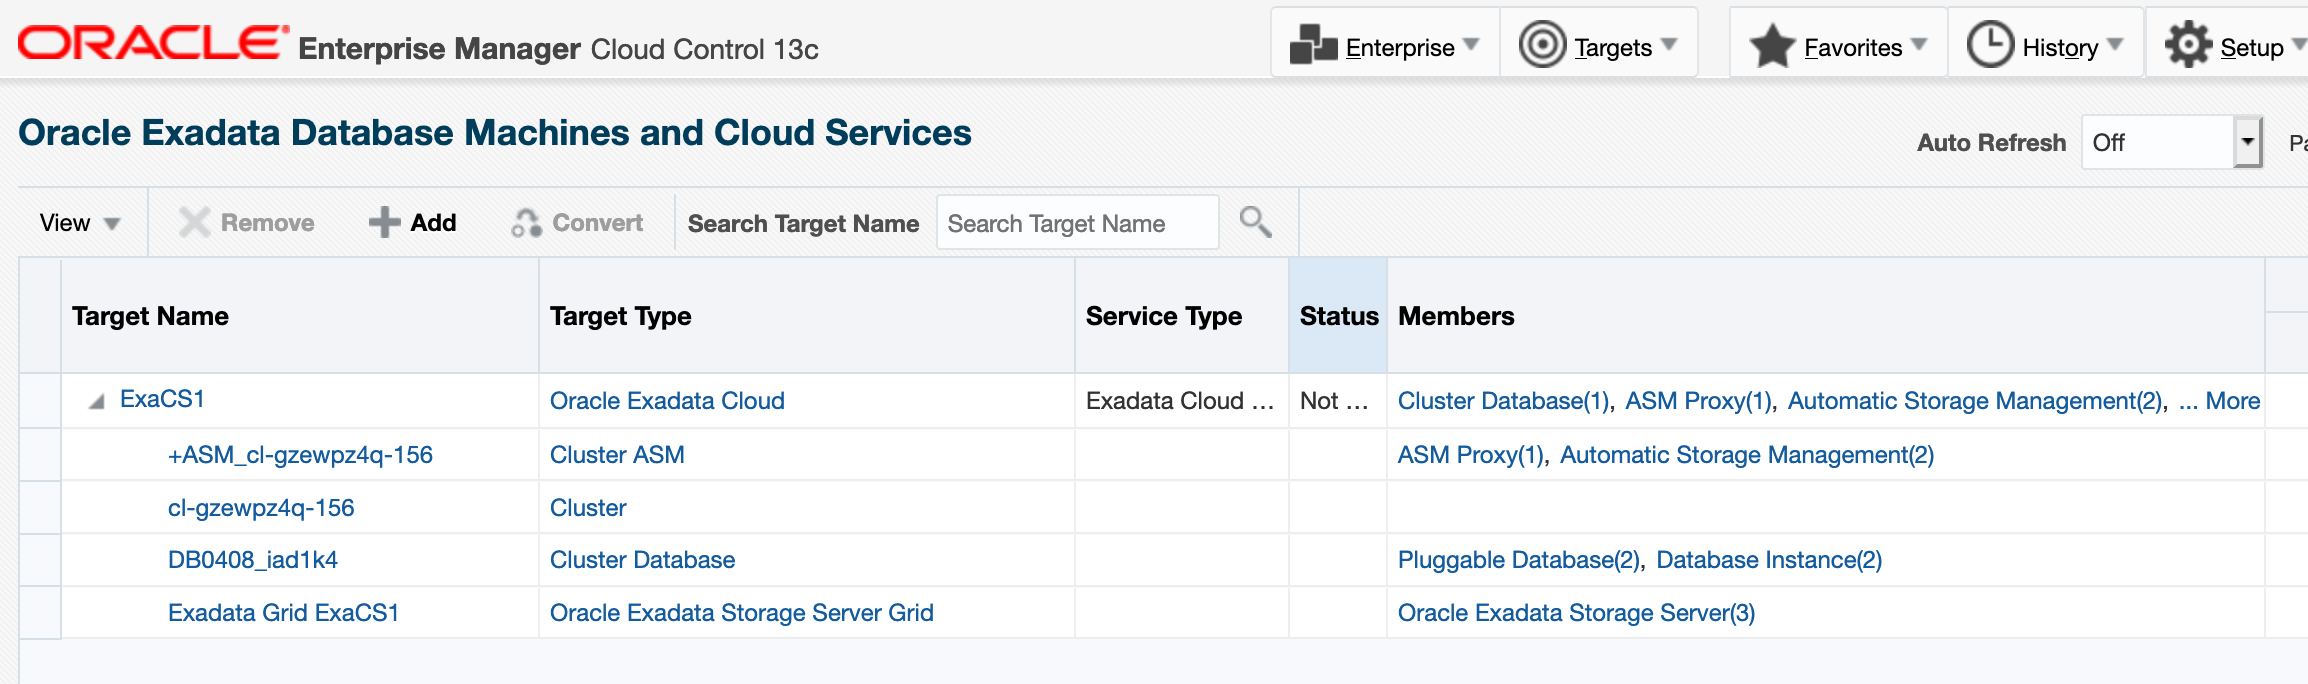Click the magnifying glass search icon
The width and height of the screenshot is (2308, 684).
coord(1255,222)
